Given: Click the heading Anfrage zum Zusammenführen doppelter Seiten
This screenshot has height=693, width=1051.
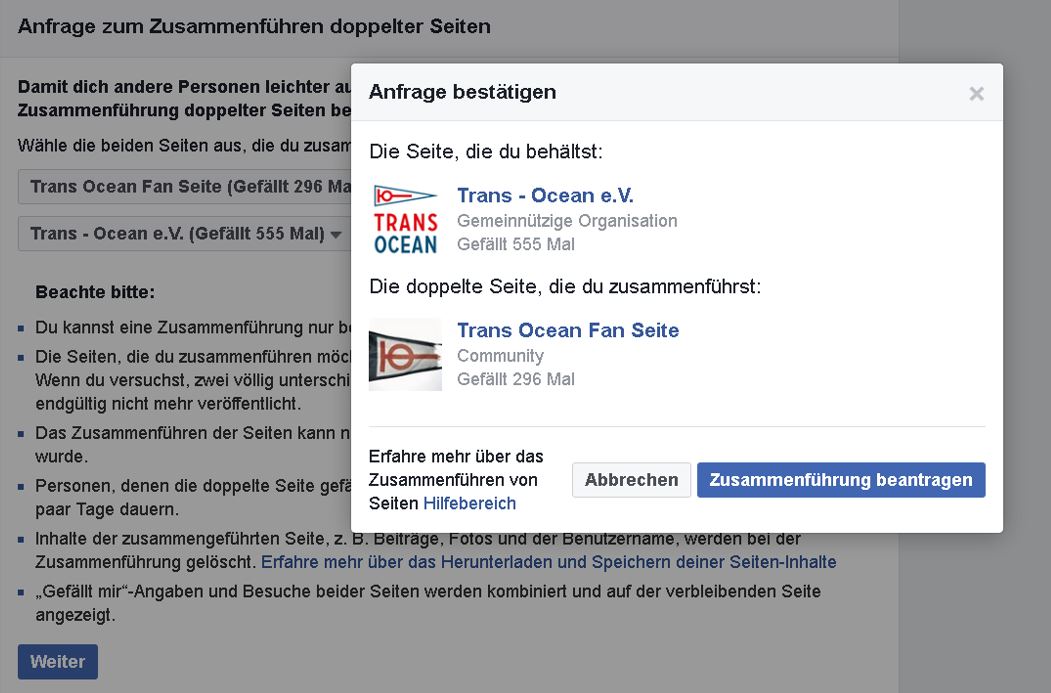Looking at the screenshot, I should point(254,26).
